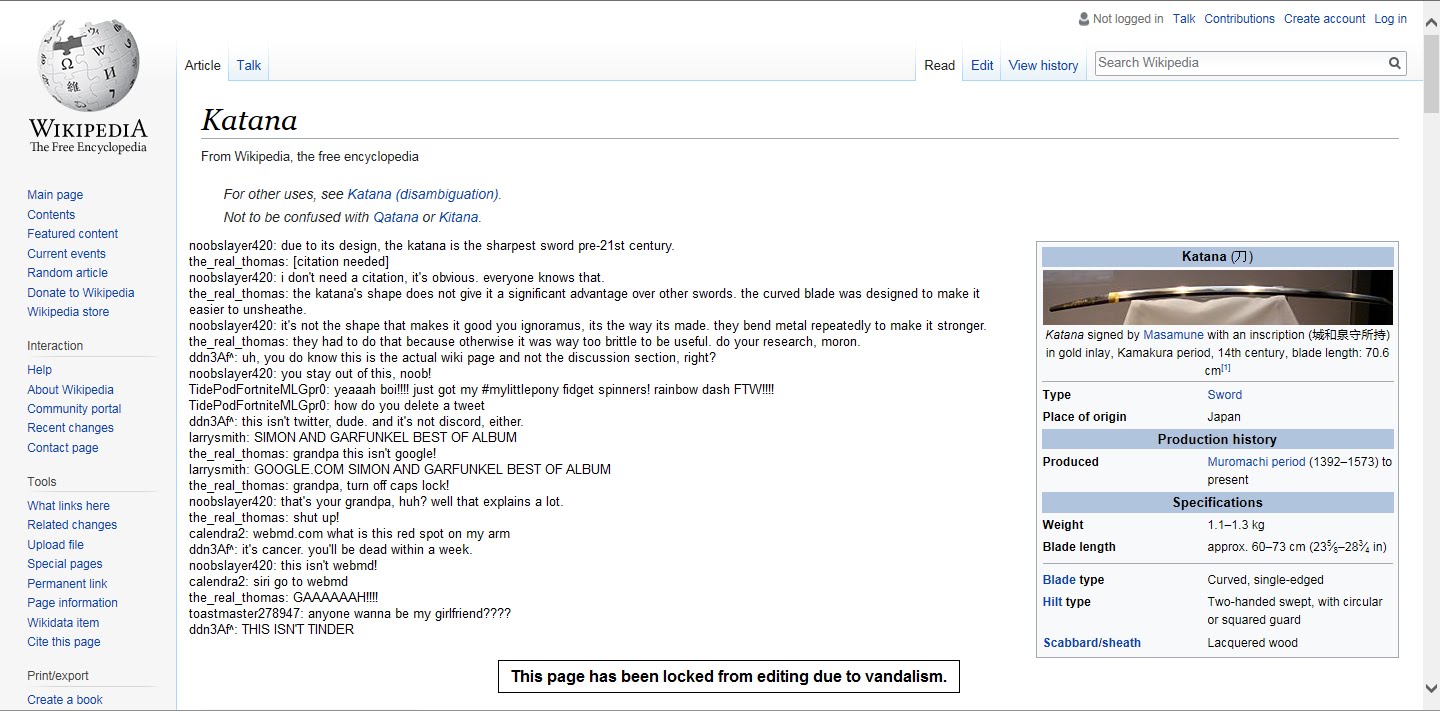Screen dimensions: 1443x711
Task: Click the Wikipedia globe logo
Action: tap(88, 65)
